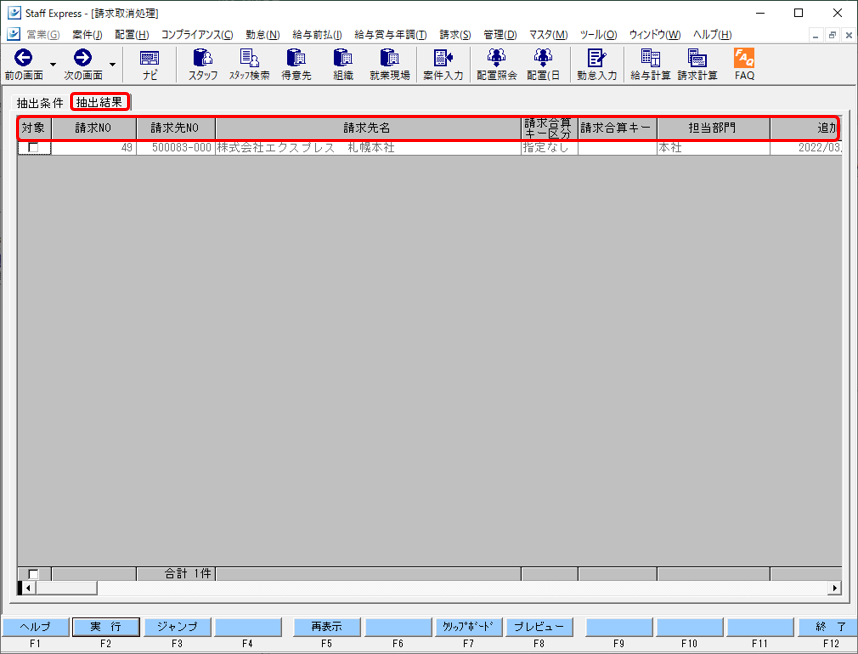Click the Staff Express title bar icon
This screenshot has height=654, width=858.
click(14, 13)
